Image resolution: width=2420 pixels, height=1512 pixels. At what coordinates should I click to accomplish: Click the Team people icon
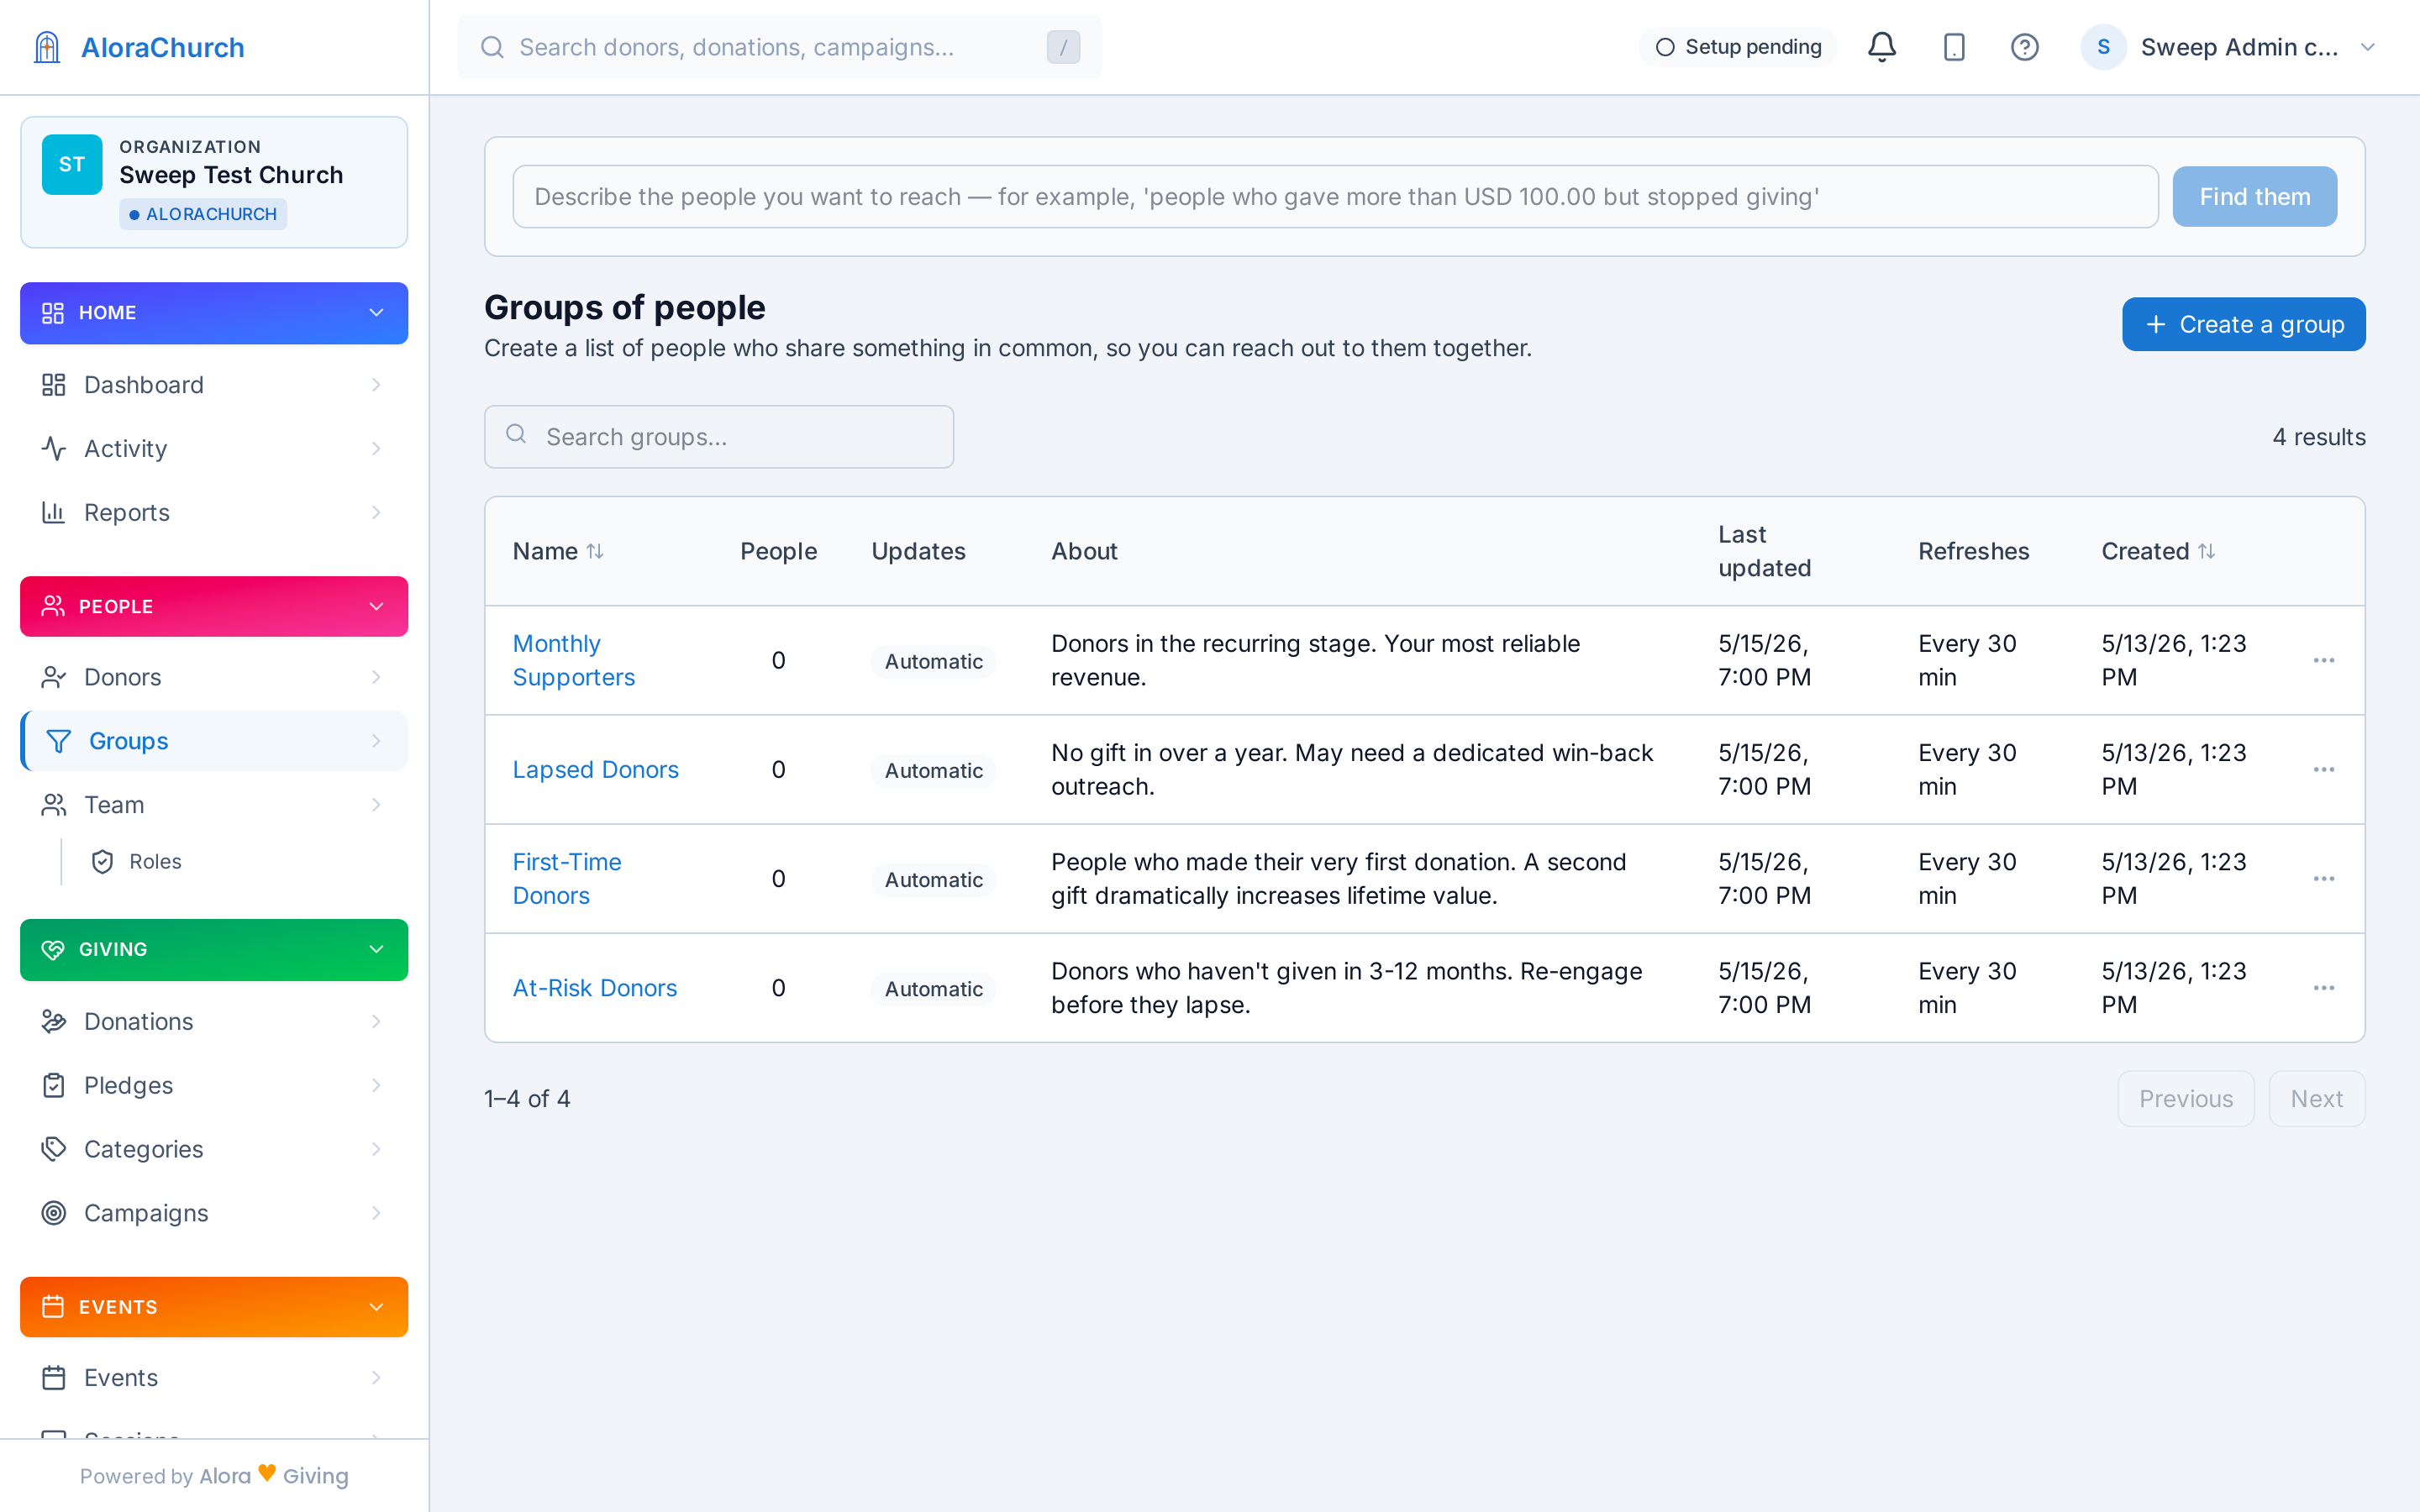pyautogui.click(x=54, y=805)
